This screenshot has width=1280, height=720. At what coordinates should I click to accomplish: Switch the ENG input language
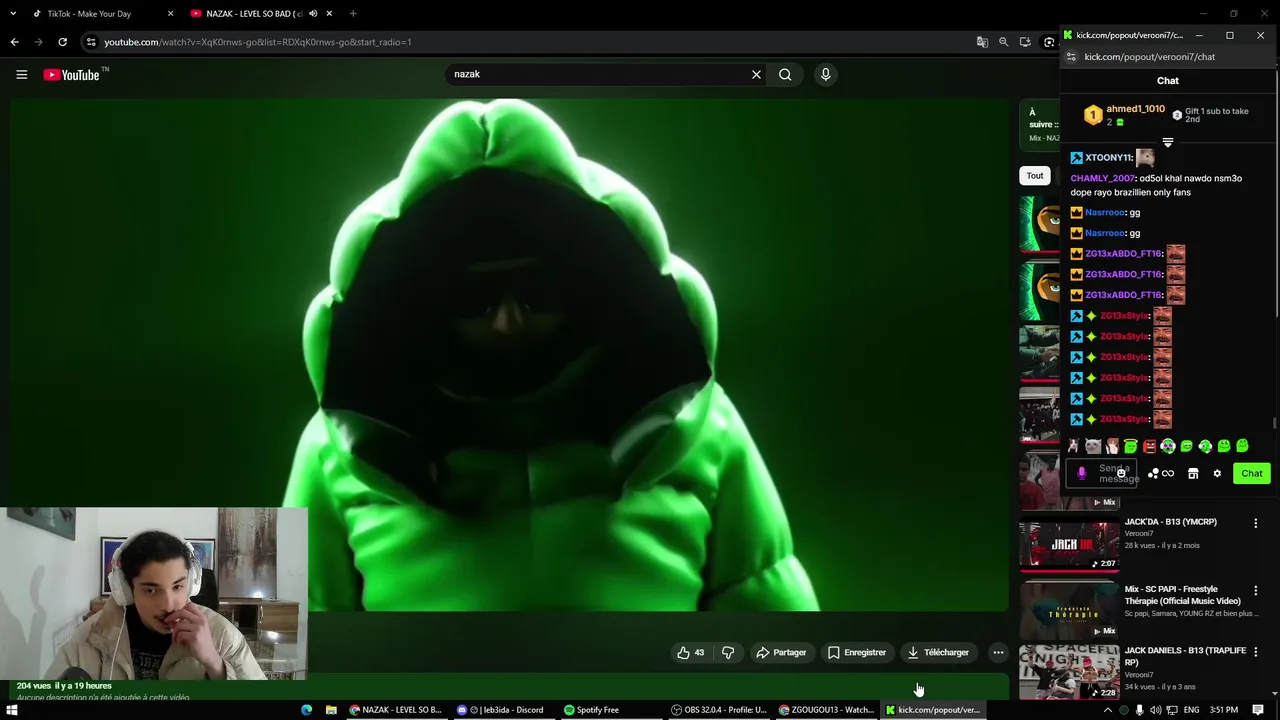click(1191, 710)
